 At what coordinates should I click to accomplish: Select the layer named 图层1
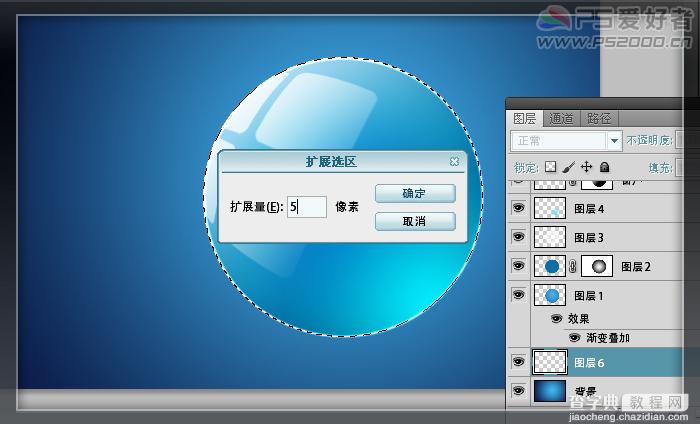pos(589,295)
